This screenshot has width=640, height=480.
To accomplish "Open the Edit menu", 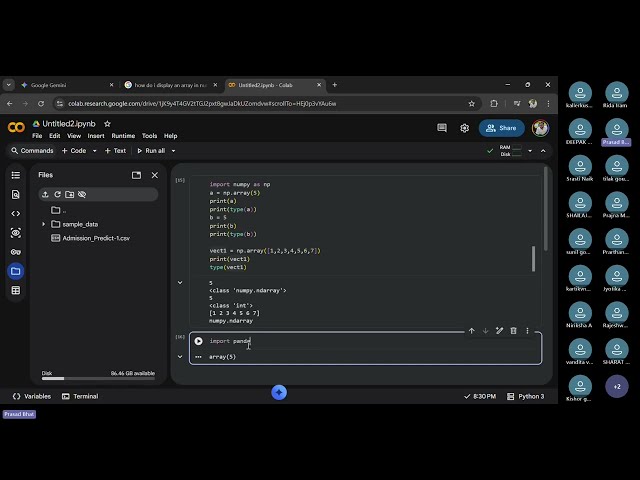I will coord(55,136).
